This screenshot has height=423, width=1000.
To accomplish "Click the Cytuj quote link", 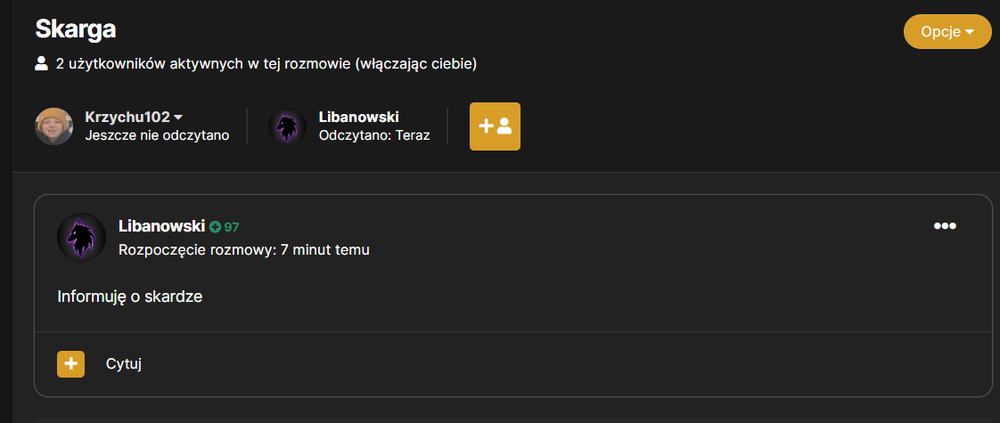I will pos(124,364).
